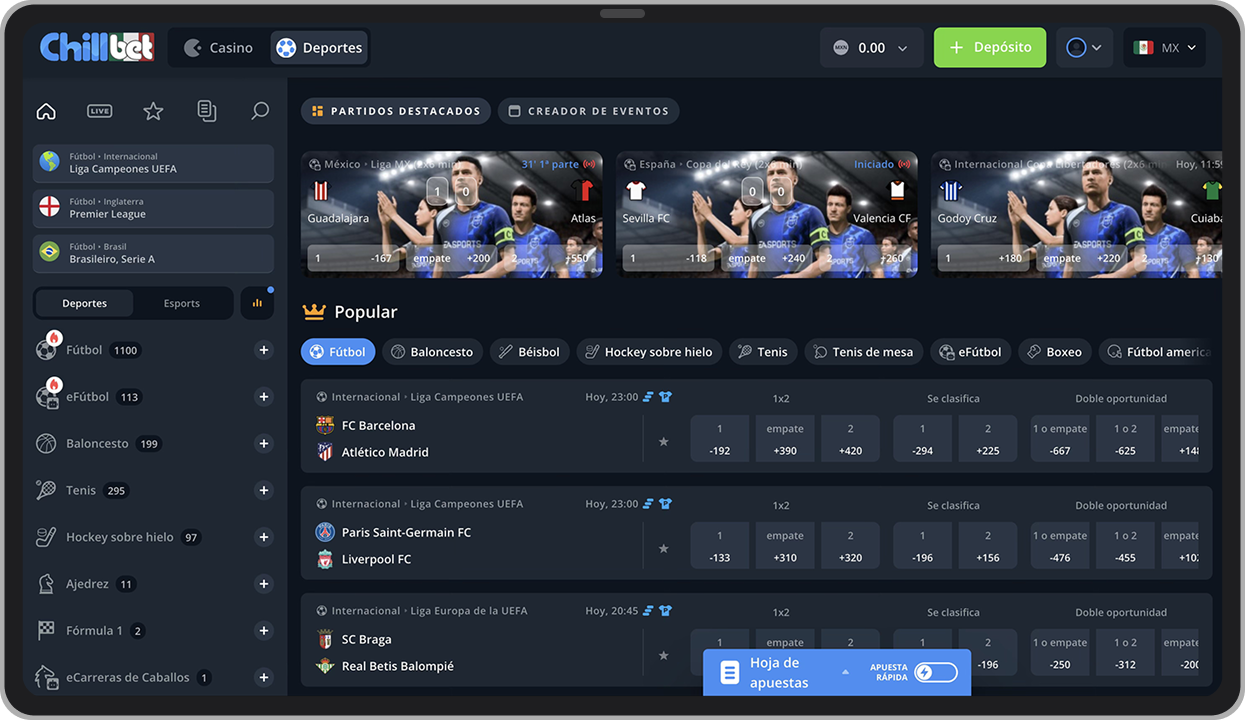
Task: Open the balance 0.00 dropdown
Action: 870,48
